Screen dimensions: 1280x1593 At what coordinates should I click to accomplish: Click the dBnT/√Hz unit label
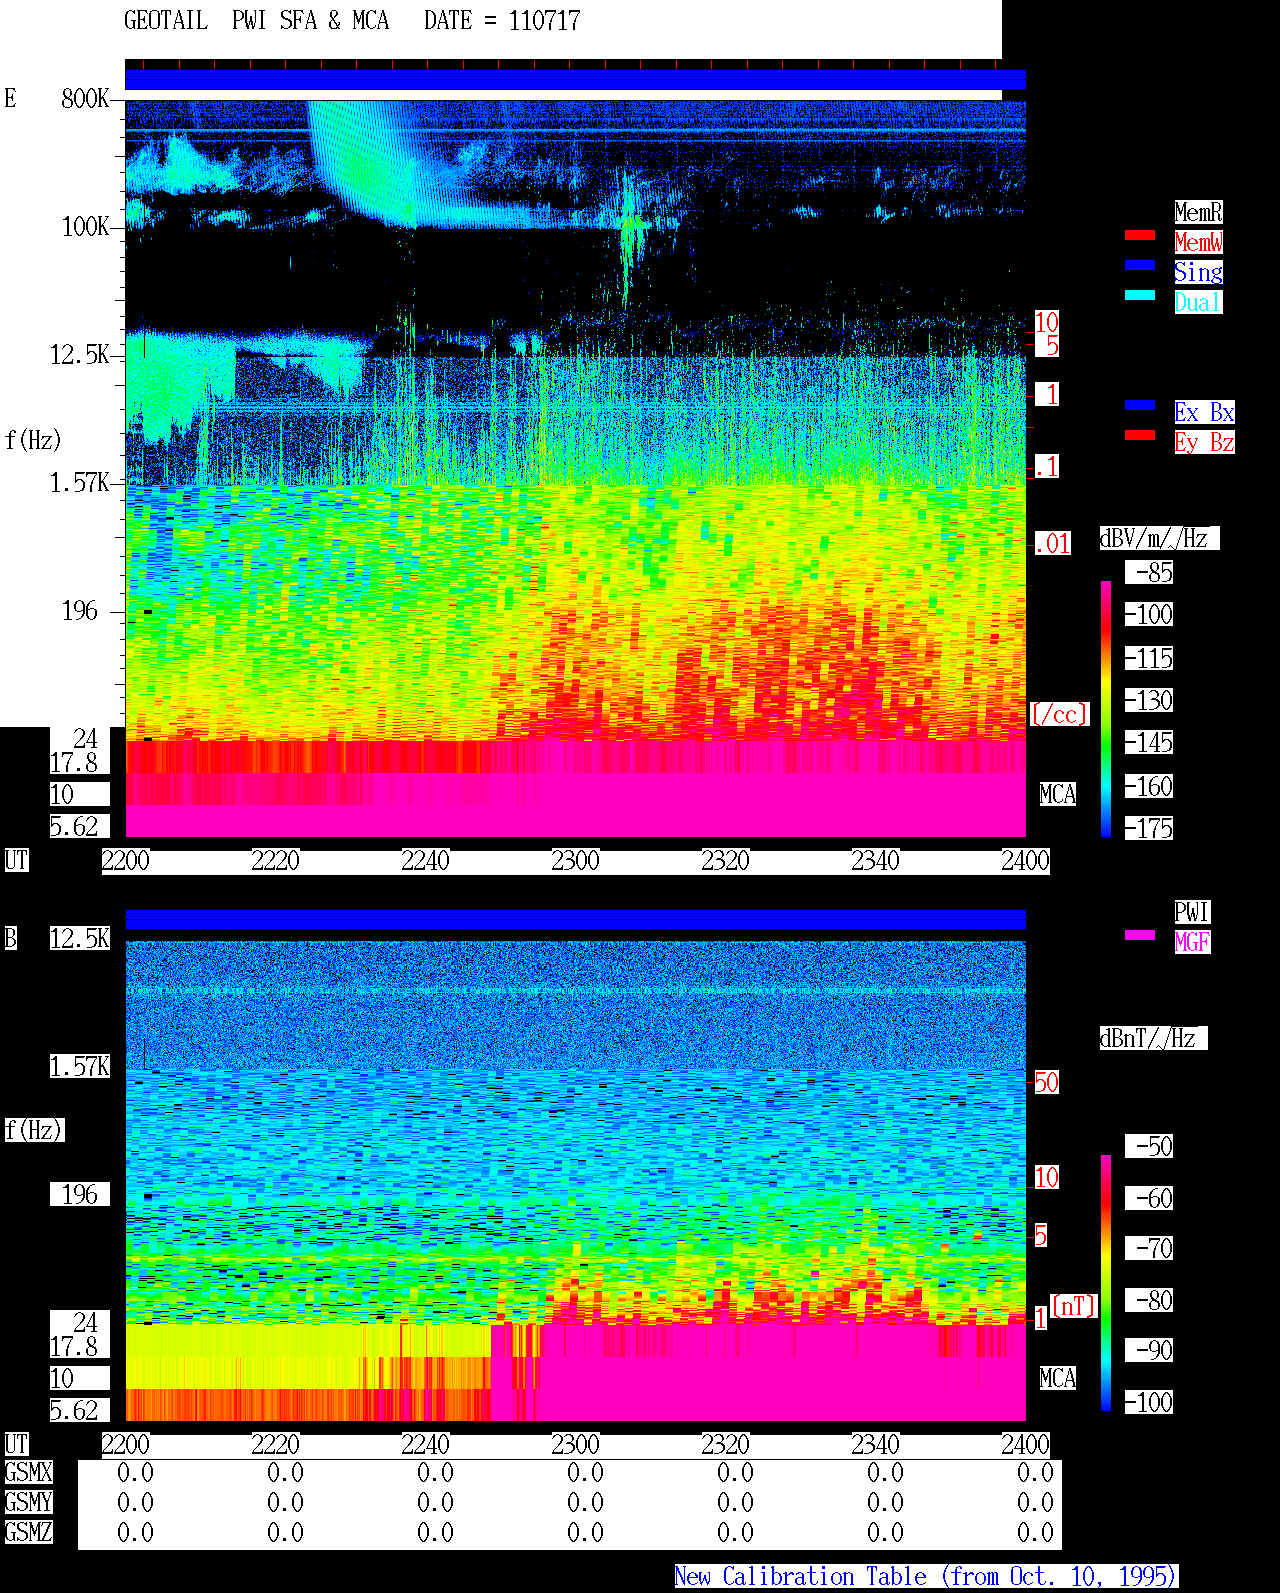(1153, 1038)
